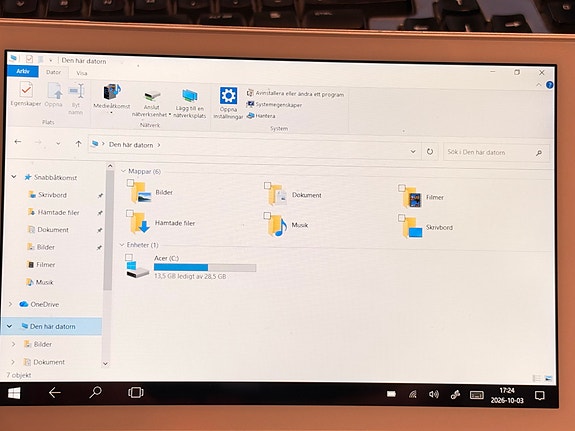
Task: Open Systemegenskaper in the ribbon
Action: click(x=274, y=105)
